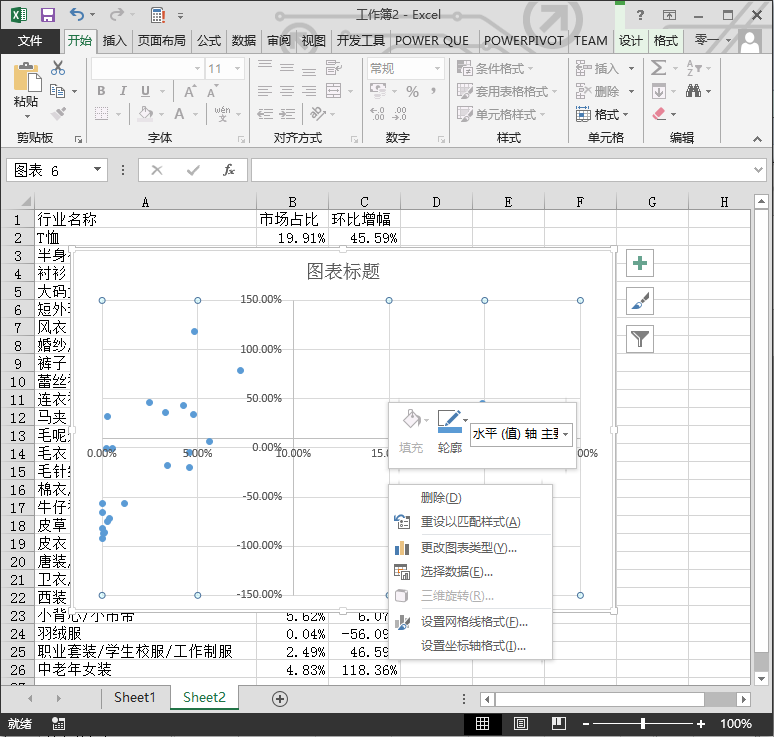
Task: Switch to the 页面布局 ribbon tab
Action: click(x=161, y=41)
